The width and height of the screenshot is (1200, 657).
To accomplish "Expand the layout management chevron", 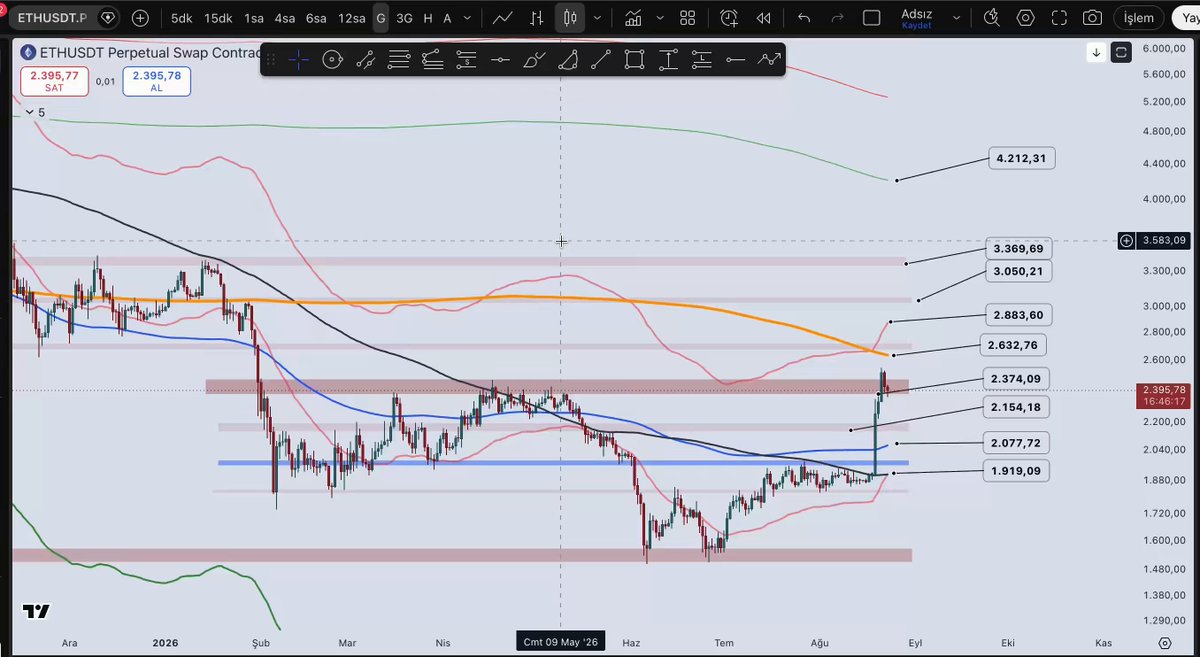I will pos(957,18).
